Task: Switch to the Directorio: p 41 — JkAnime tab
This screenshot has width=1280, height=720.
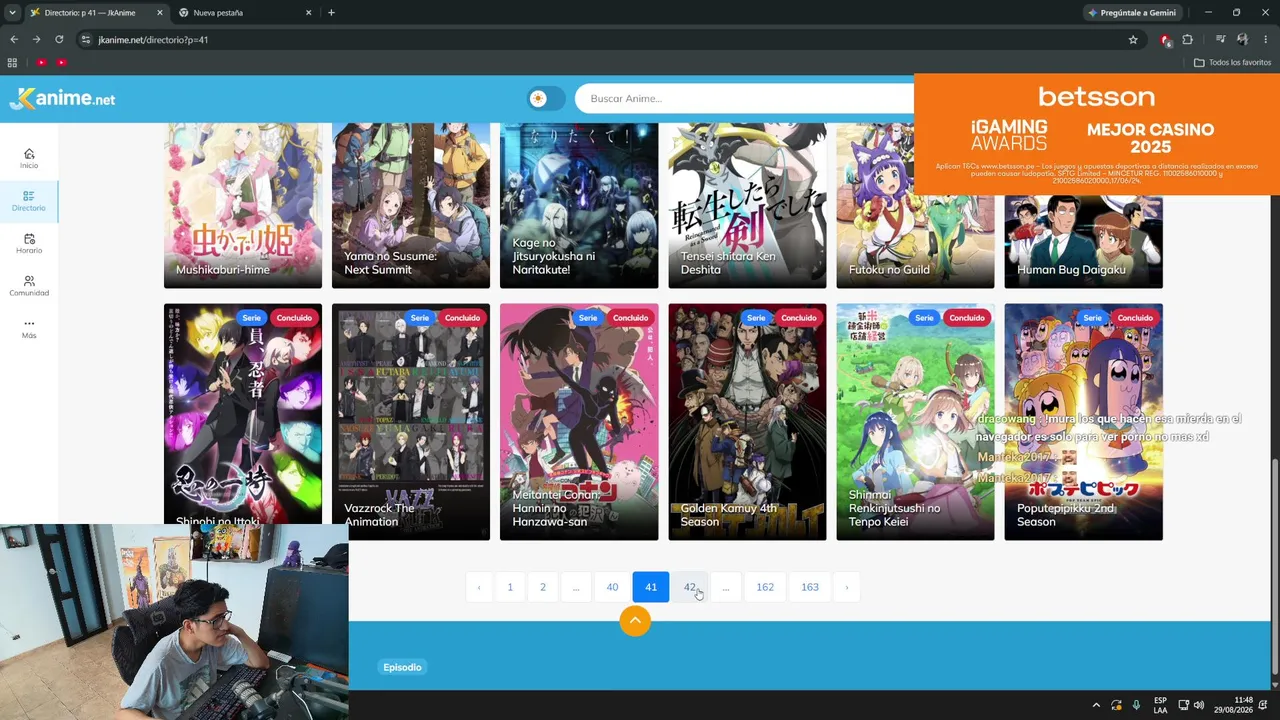Action: coord(94,13)
